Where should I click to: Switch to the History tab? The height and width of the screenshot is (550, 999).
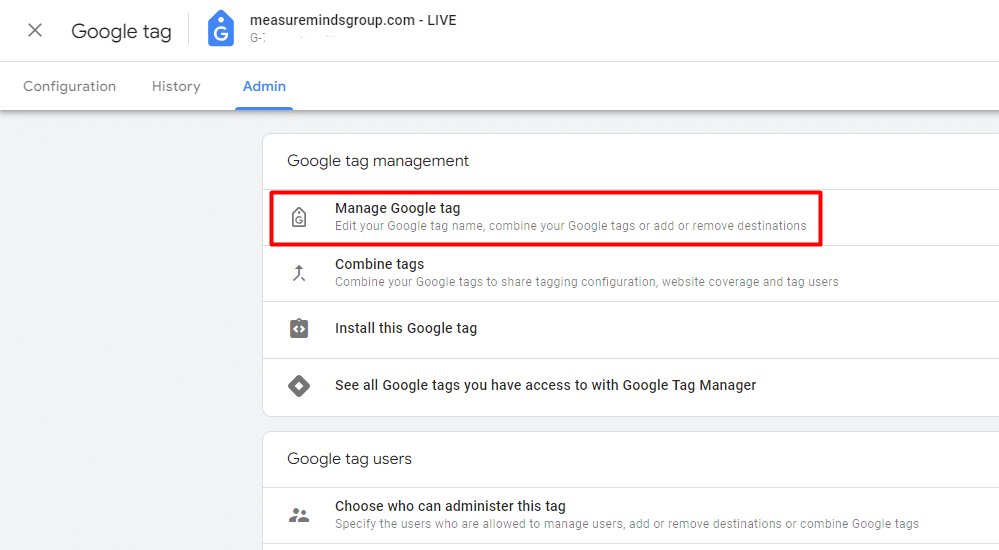176,86
